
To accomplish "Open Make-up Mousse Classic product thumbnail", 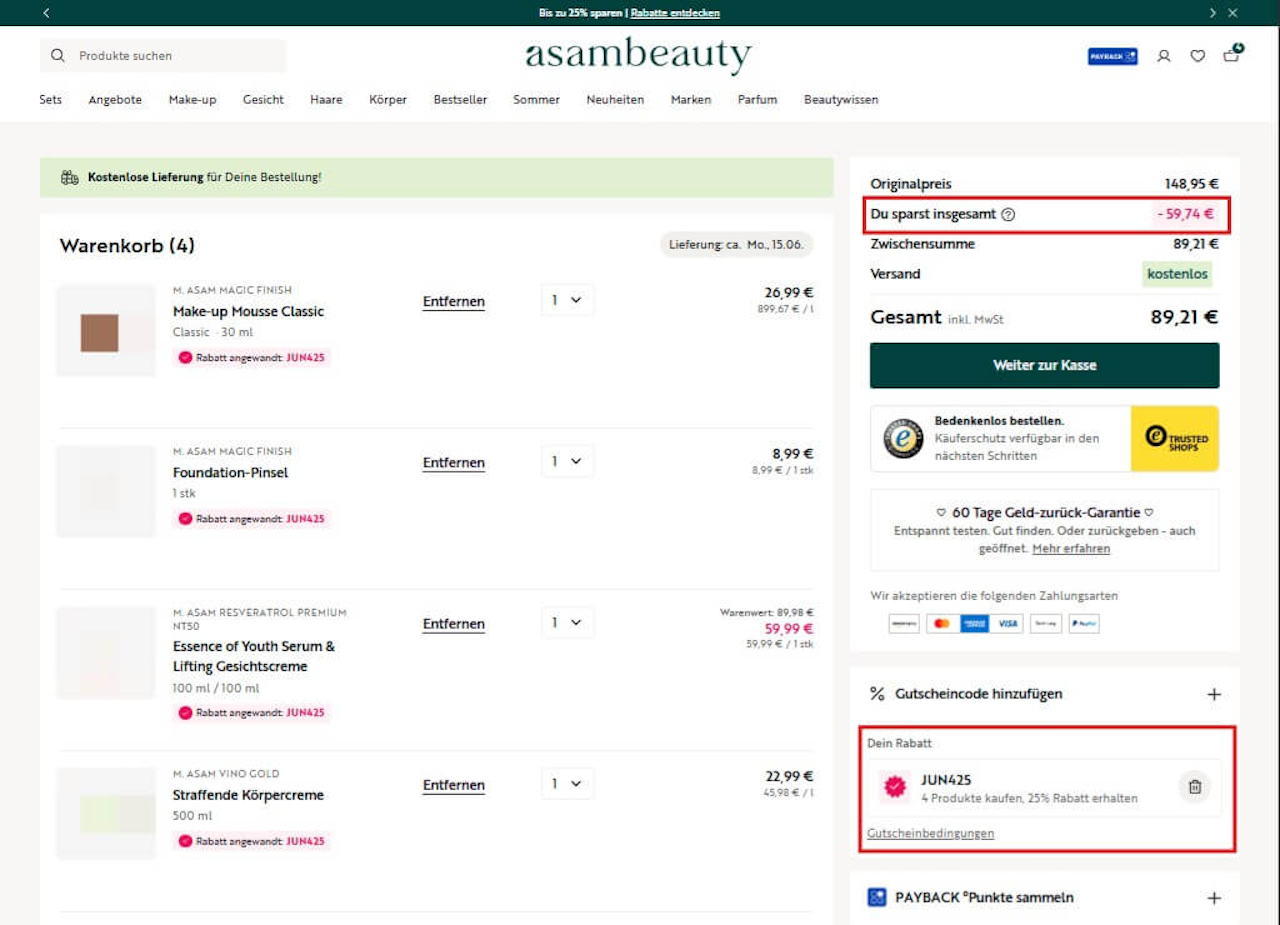I will (106, 331).
